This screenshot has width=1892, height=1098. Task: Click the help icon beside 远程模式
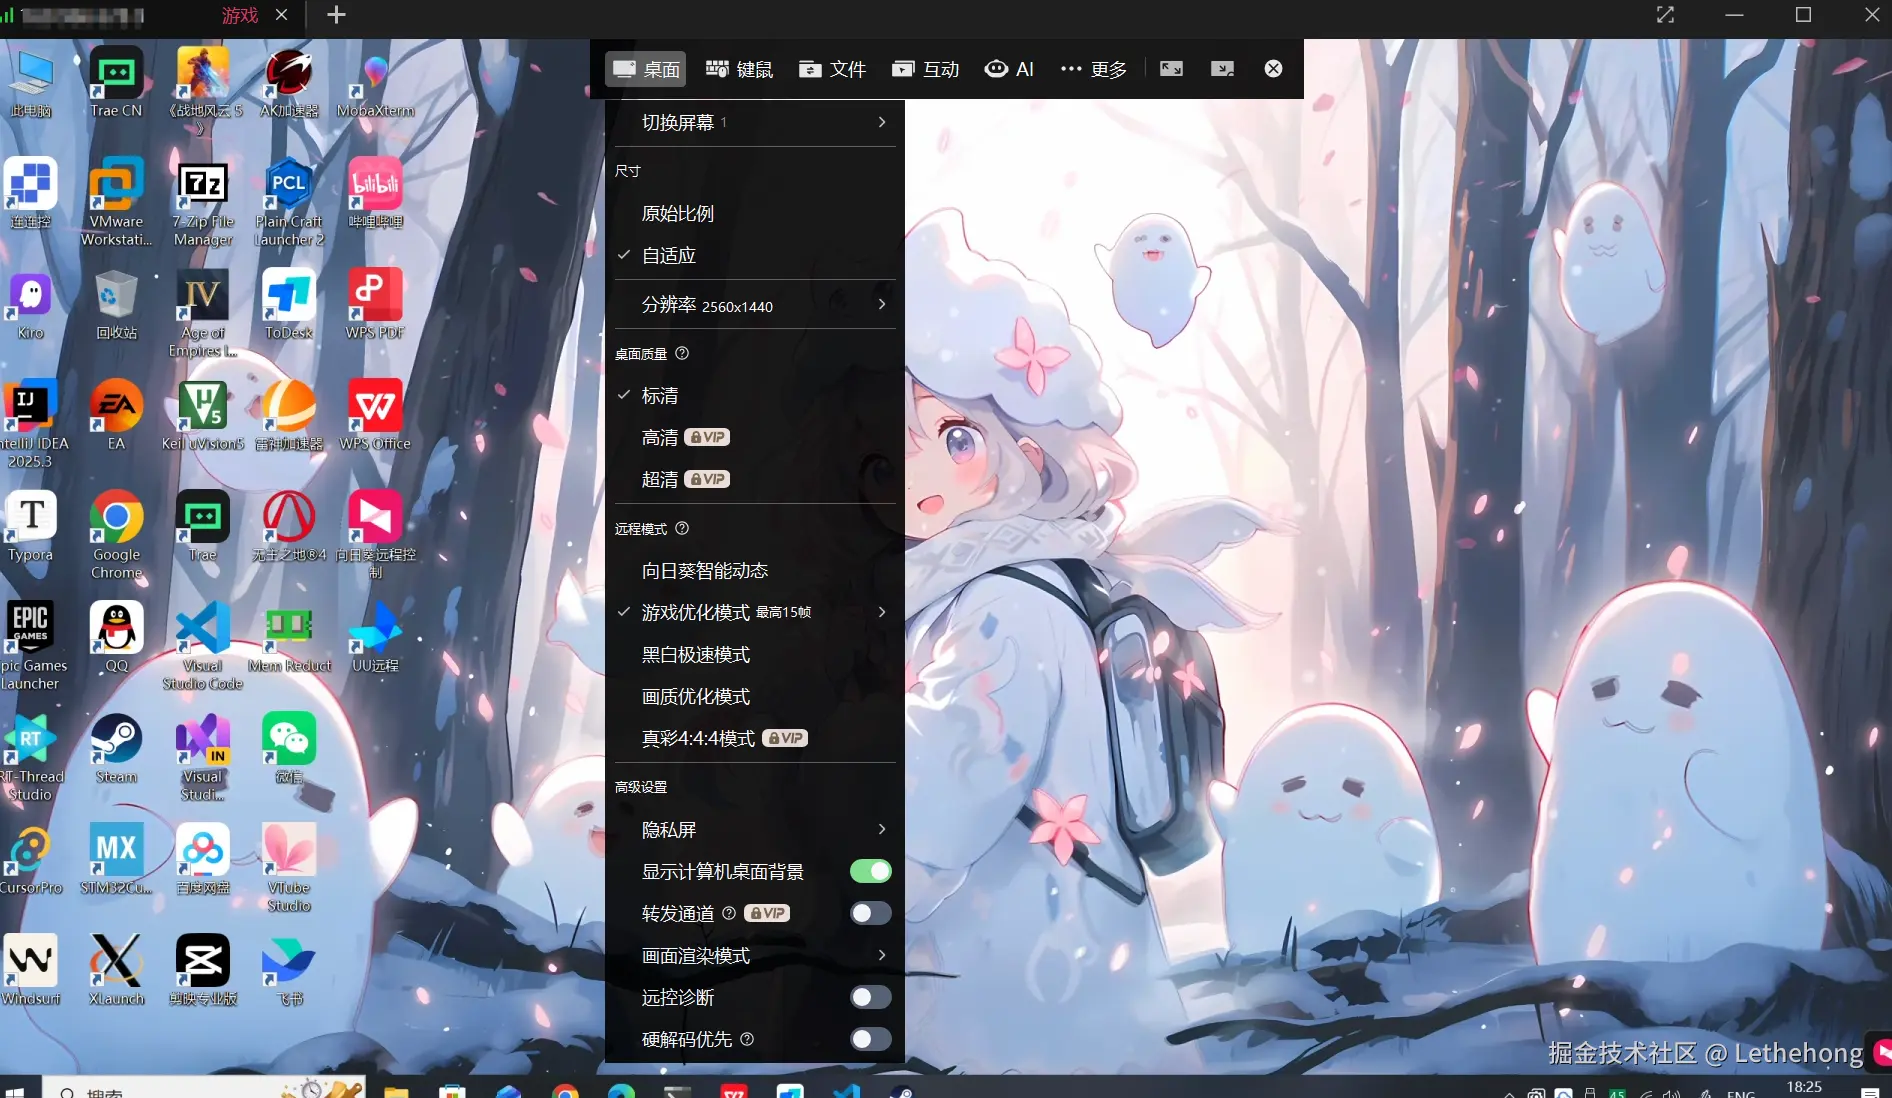pyautogui.click(x=682, y=528)
